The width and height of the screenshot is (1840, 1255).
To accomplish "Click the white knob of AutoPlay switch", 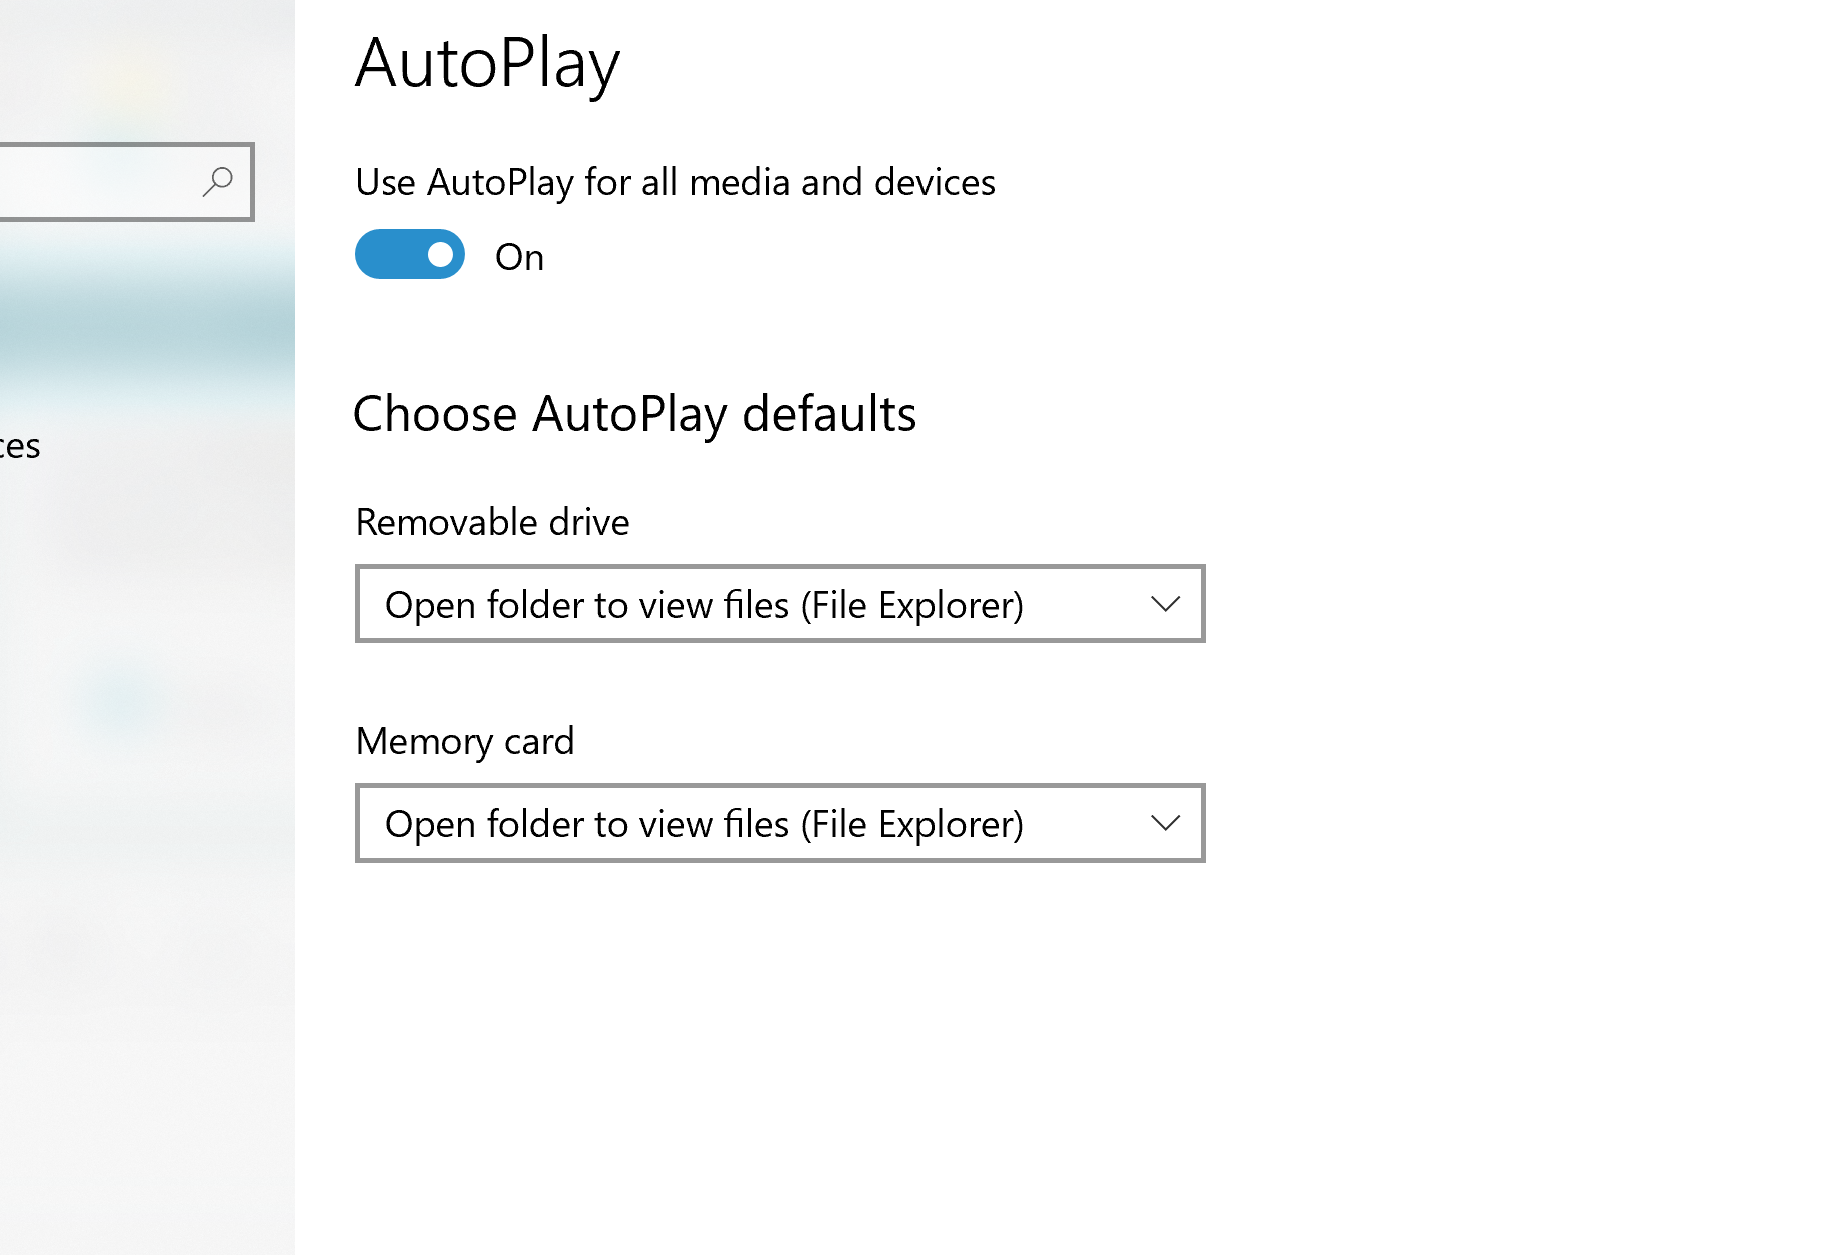I will pos(440,255).
